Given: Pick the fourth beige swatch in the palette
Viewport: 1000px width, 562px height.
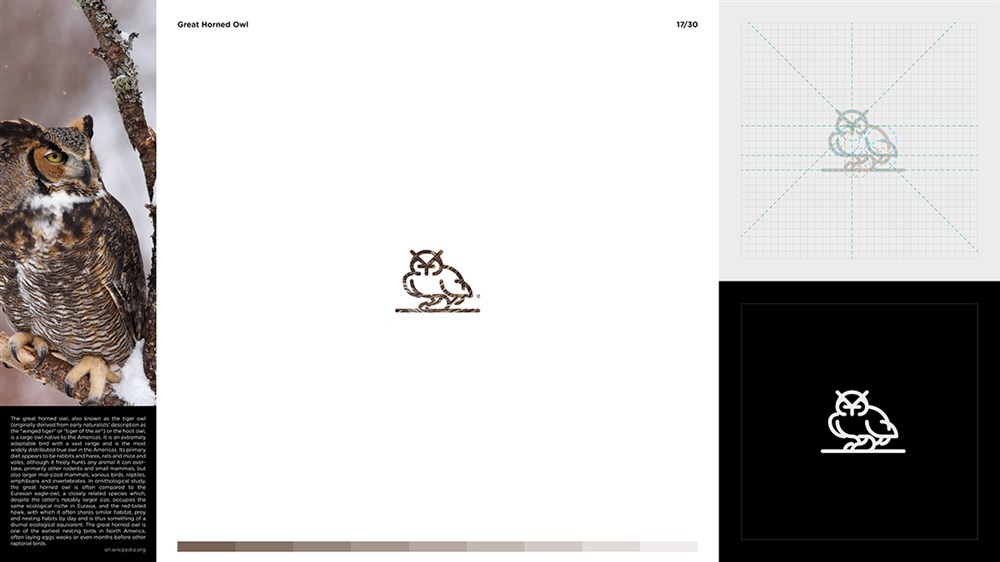Looking at the screenshot, I should click(379, 547).
